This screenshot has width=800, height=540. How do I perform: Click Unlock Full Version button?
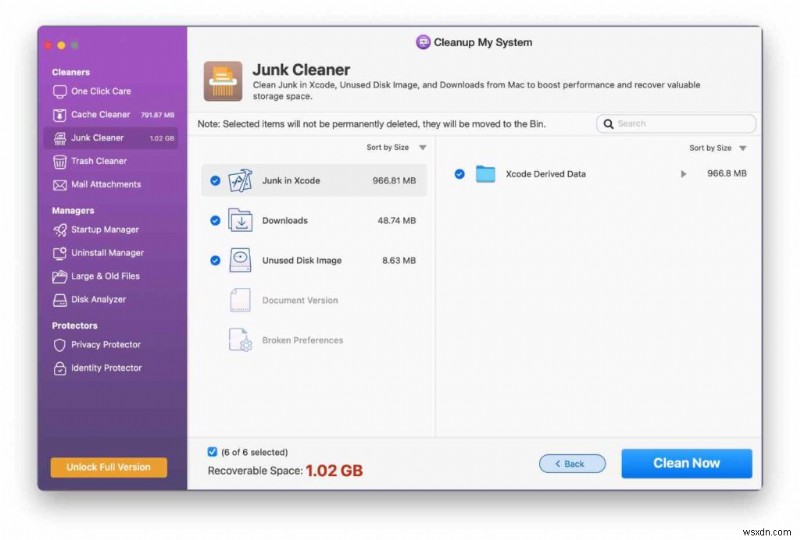tap(109, 467)
